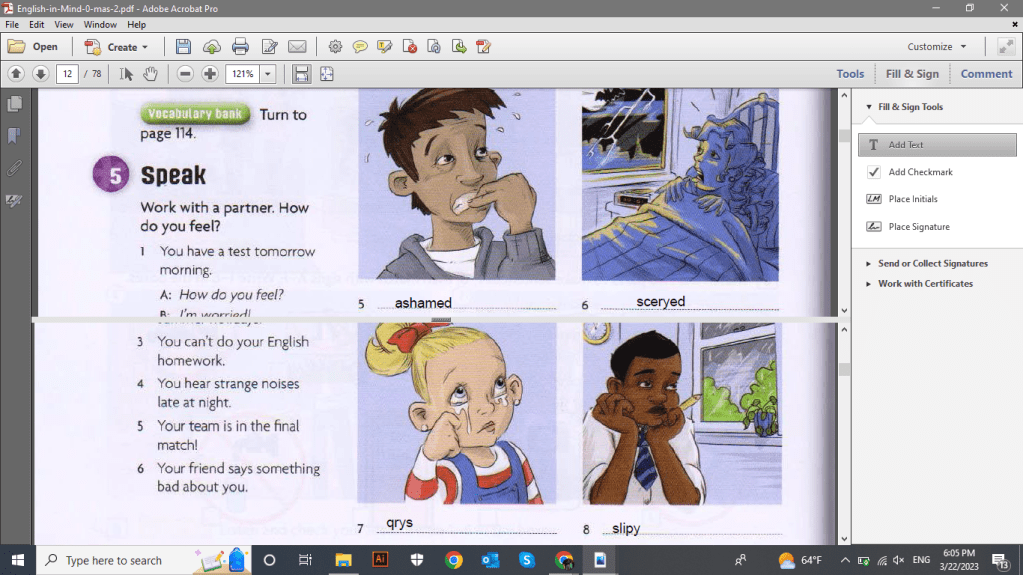This screenshot has height=575, width=1023.
Task: Open the View menu
Action: coord(64,24)
